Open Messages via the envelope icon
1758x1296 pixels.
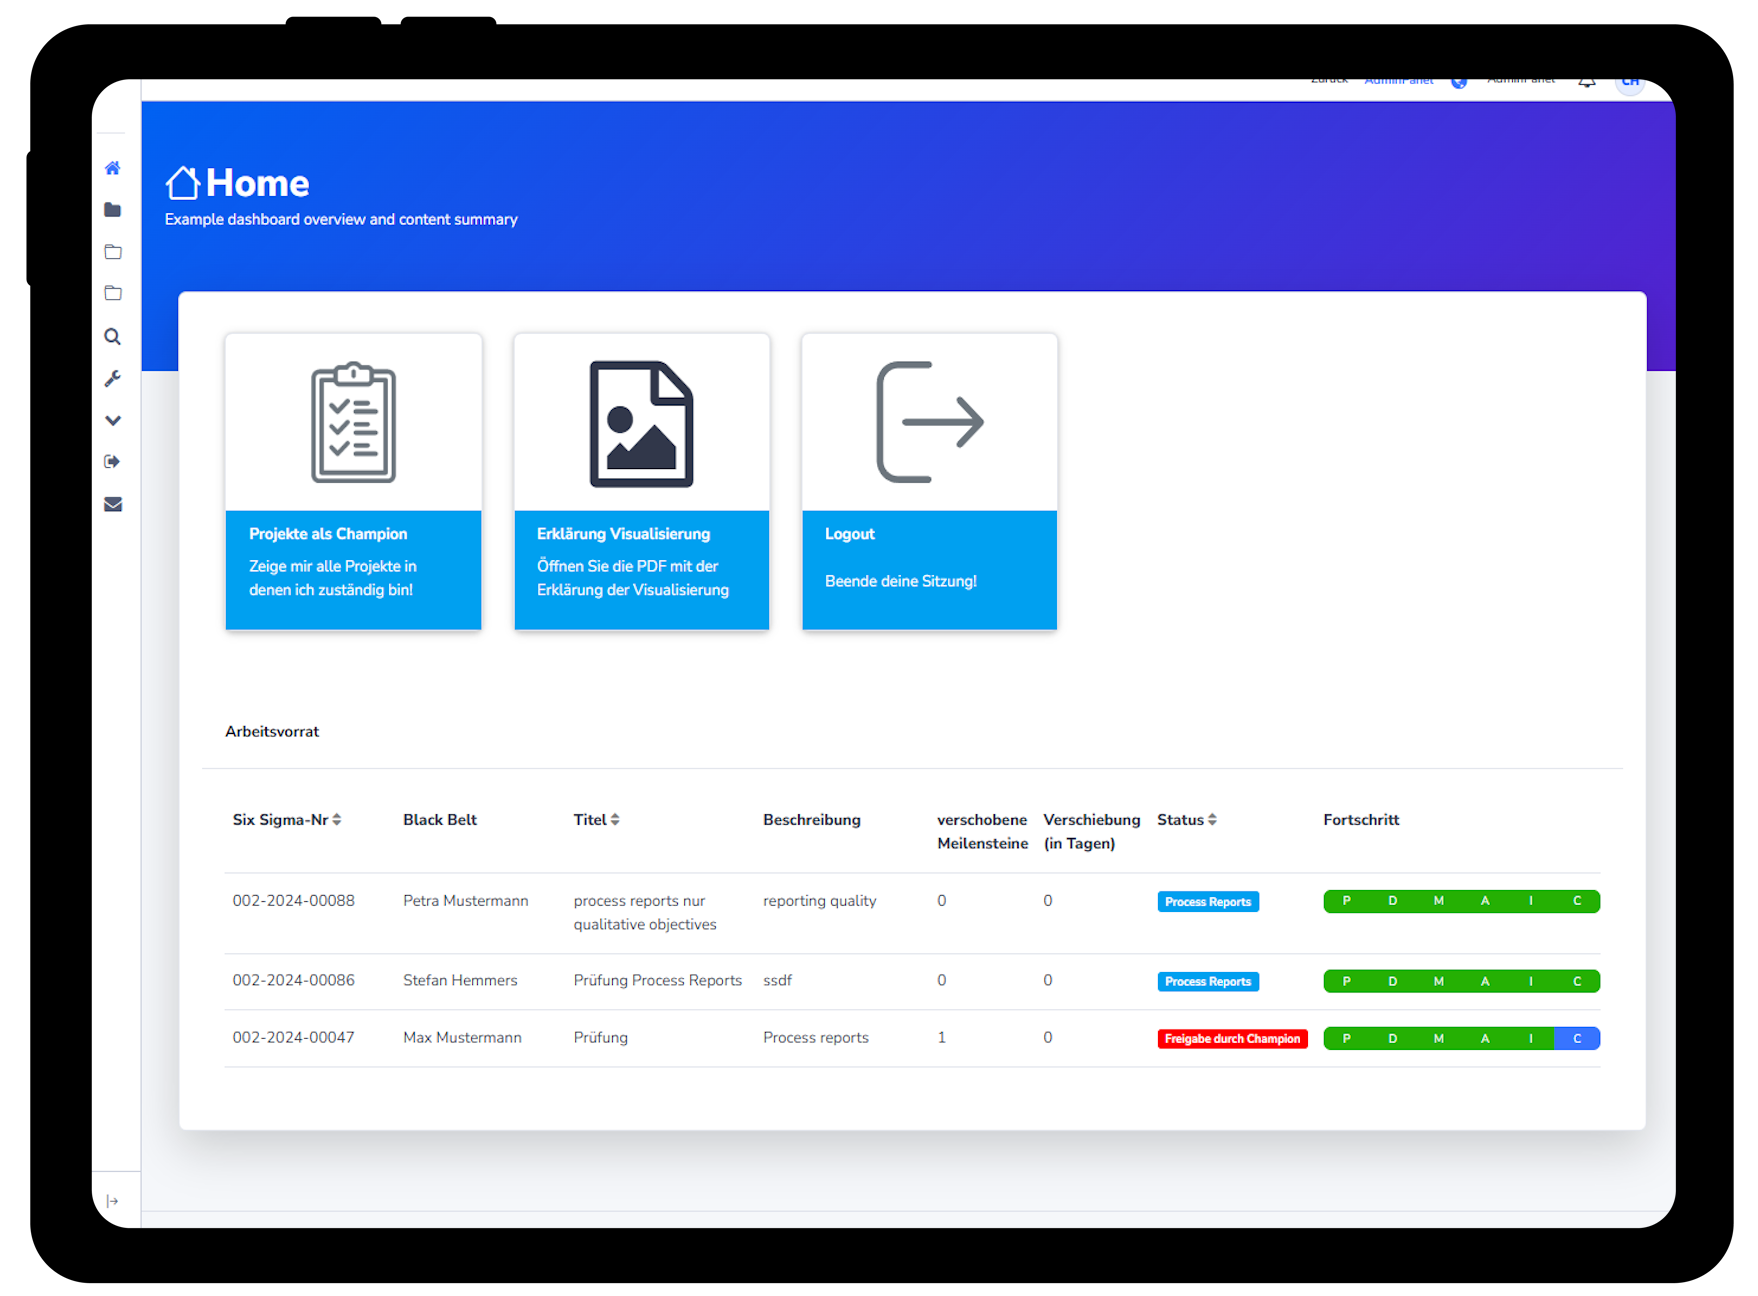tap(112, 504)
